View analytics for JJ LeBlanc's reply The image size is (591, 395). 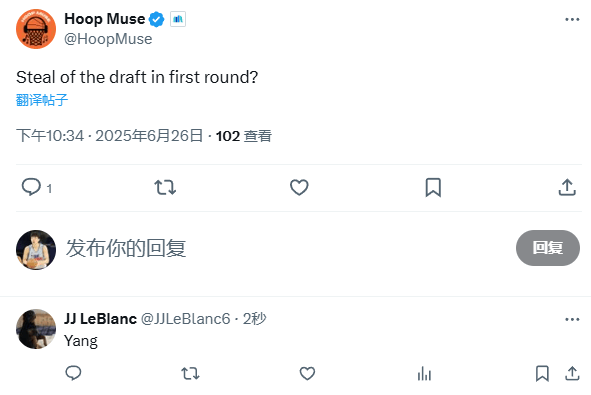(424, 374)
